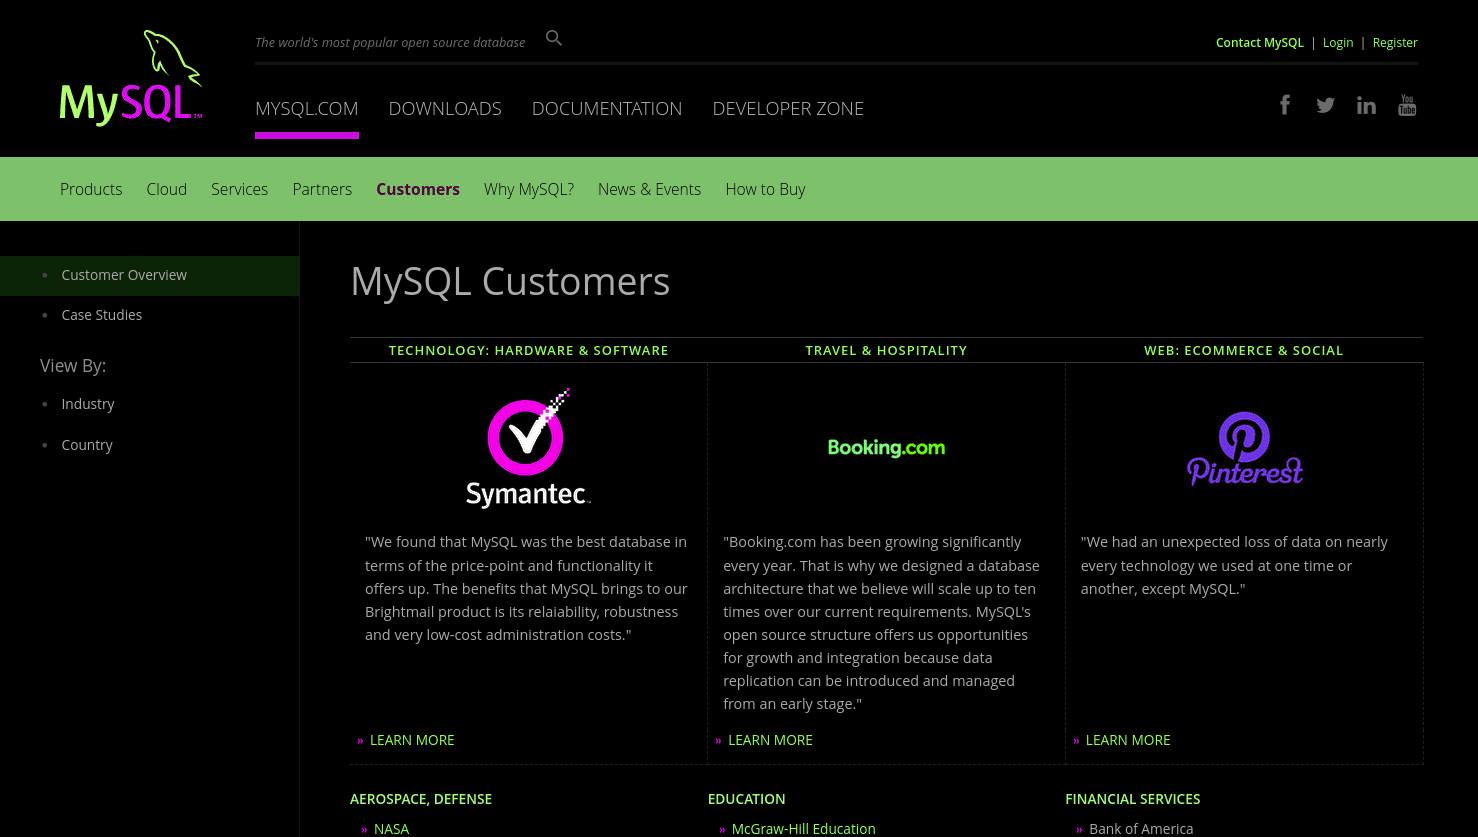Open the Travel & Hospitality heading

coord(886,350)
